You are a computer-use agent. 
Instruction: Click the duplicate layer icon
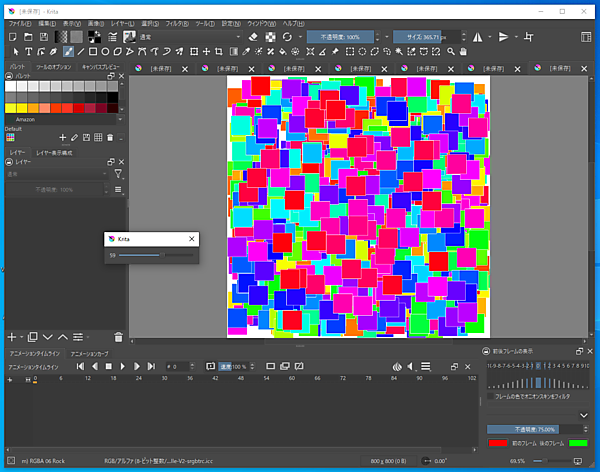(x=33, y=337)
